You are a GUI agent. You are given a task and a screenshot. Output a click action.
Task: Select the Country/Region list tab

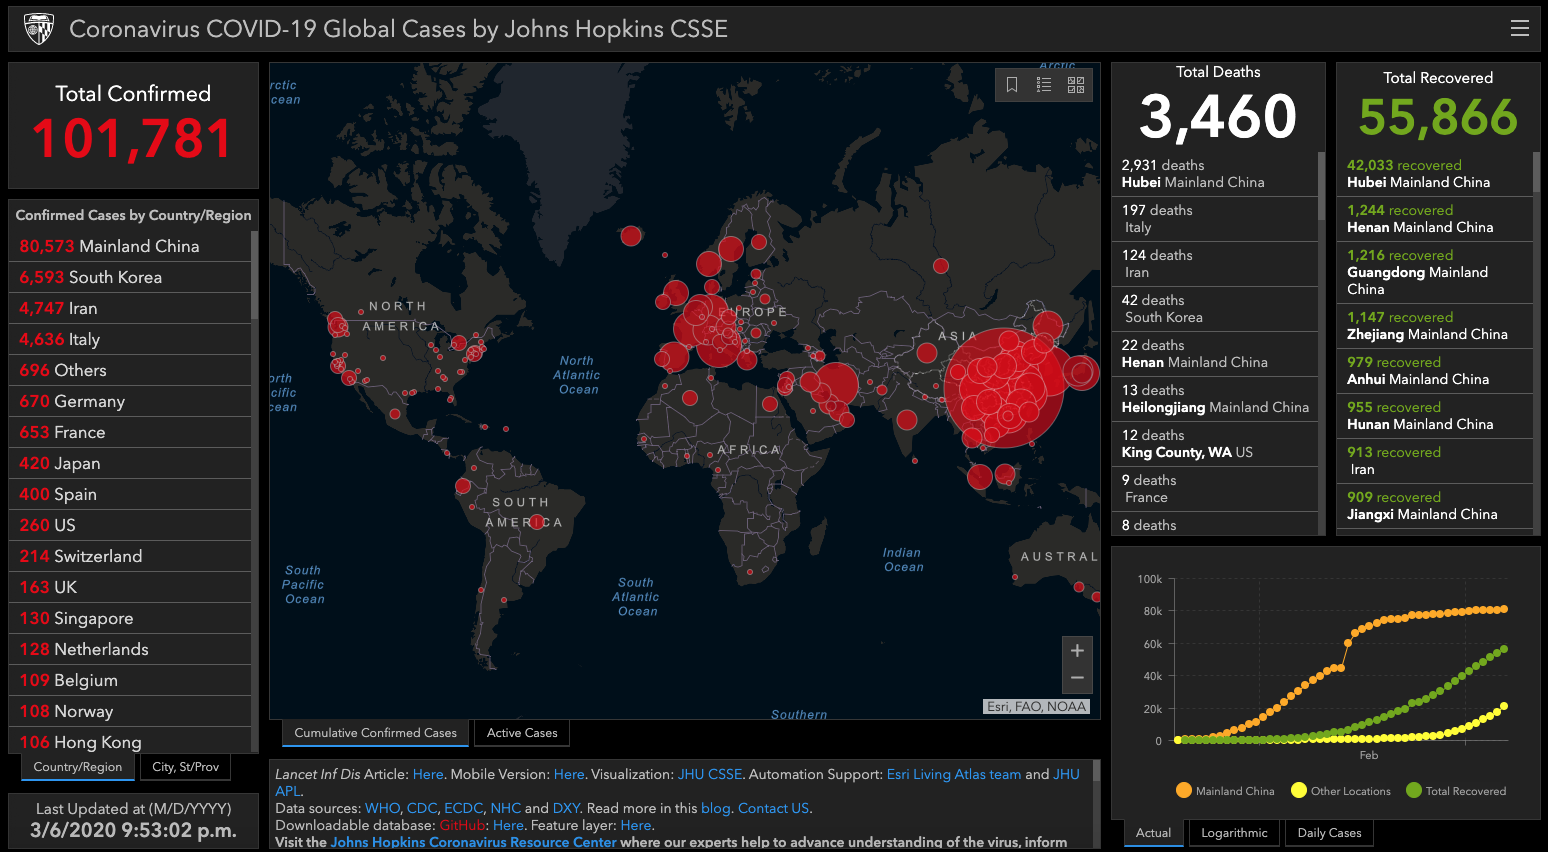tap(78, 767)
